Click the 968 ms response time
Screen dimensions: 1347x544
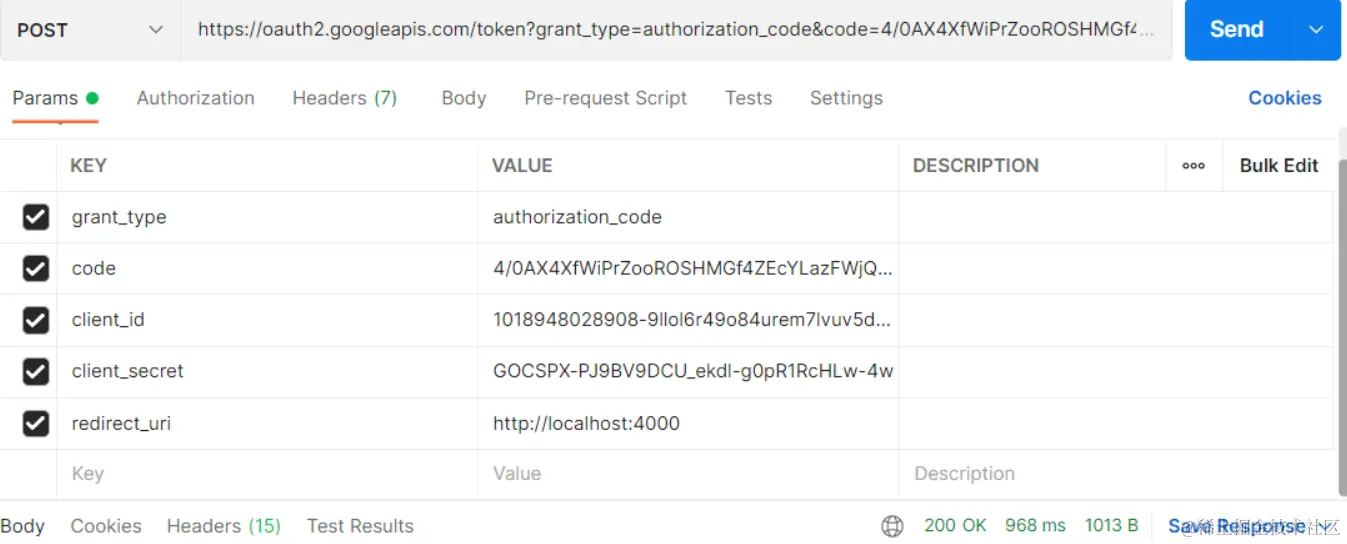tap(1035, 526)
